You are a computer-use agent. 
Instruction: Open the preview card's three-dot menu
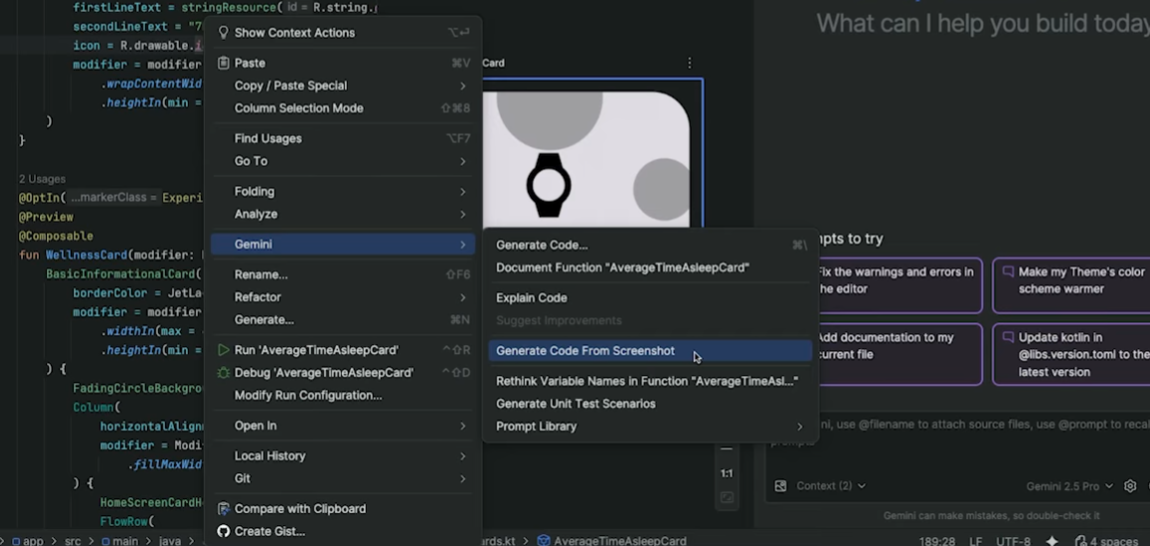pyautogui.click(x=689, y=63)
